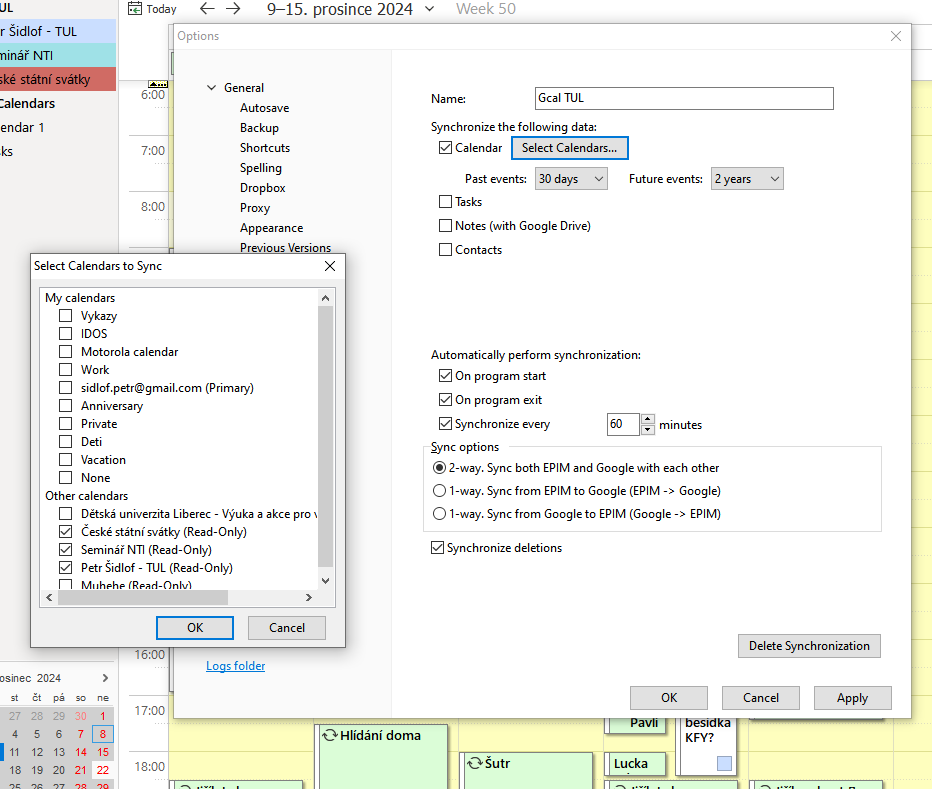Click the Name field containing Gcal TUL

point(684,98)
